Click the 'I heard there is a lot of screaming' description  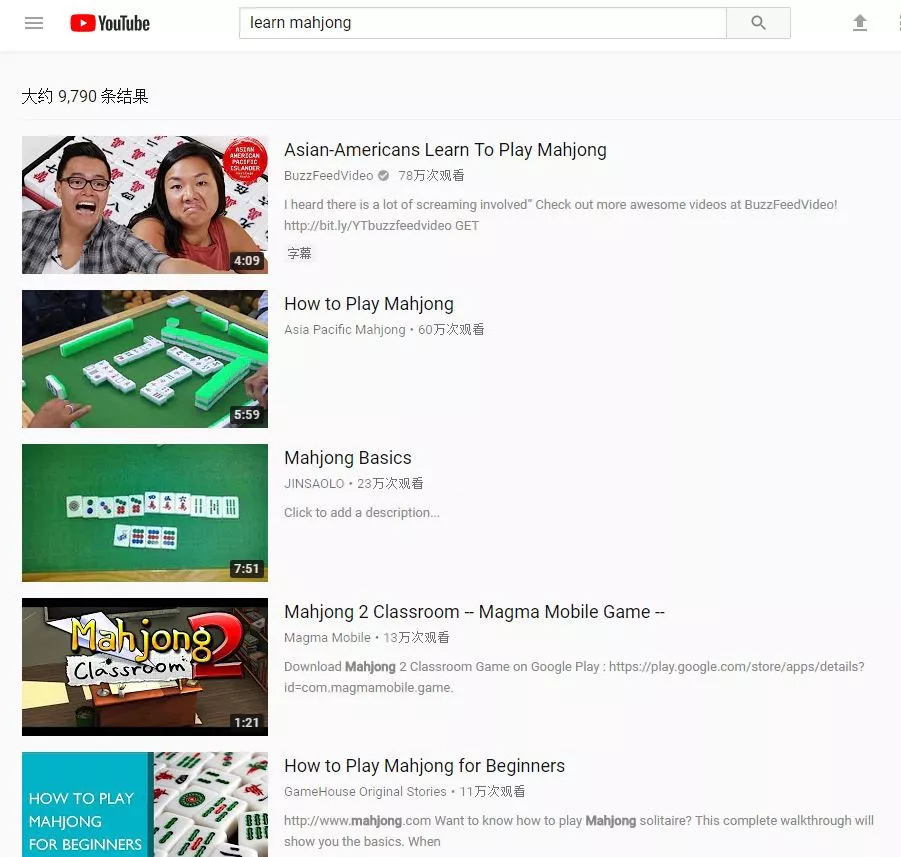561,215
